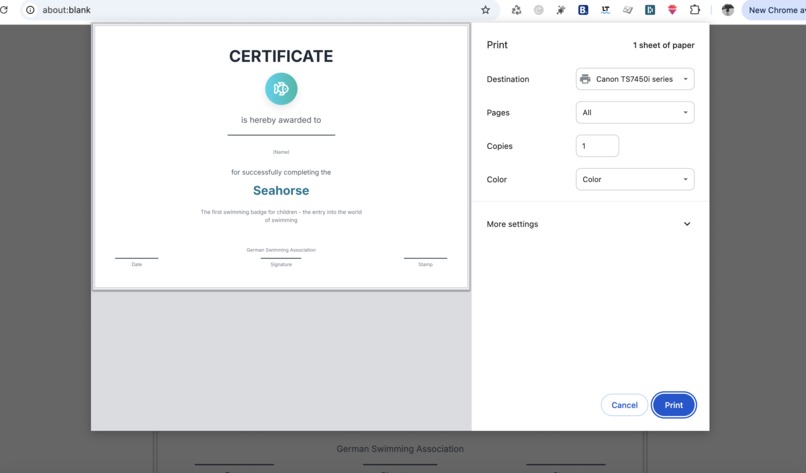
Task: Click the Copies number field
Action: click(597, 146)
